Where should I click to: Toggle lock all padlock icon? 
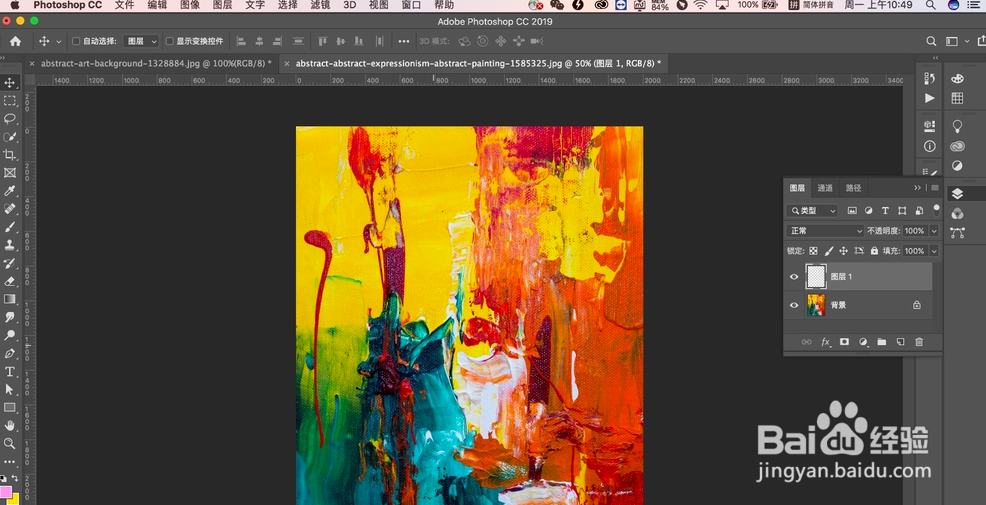(x=874, y=251)
